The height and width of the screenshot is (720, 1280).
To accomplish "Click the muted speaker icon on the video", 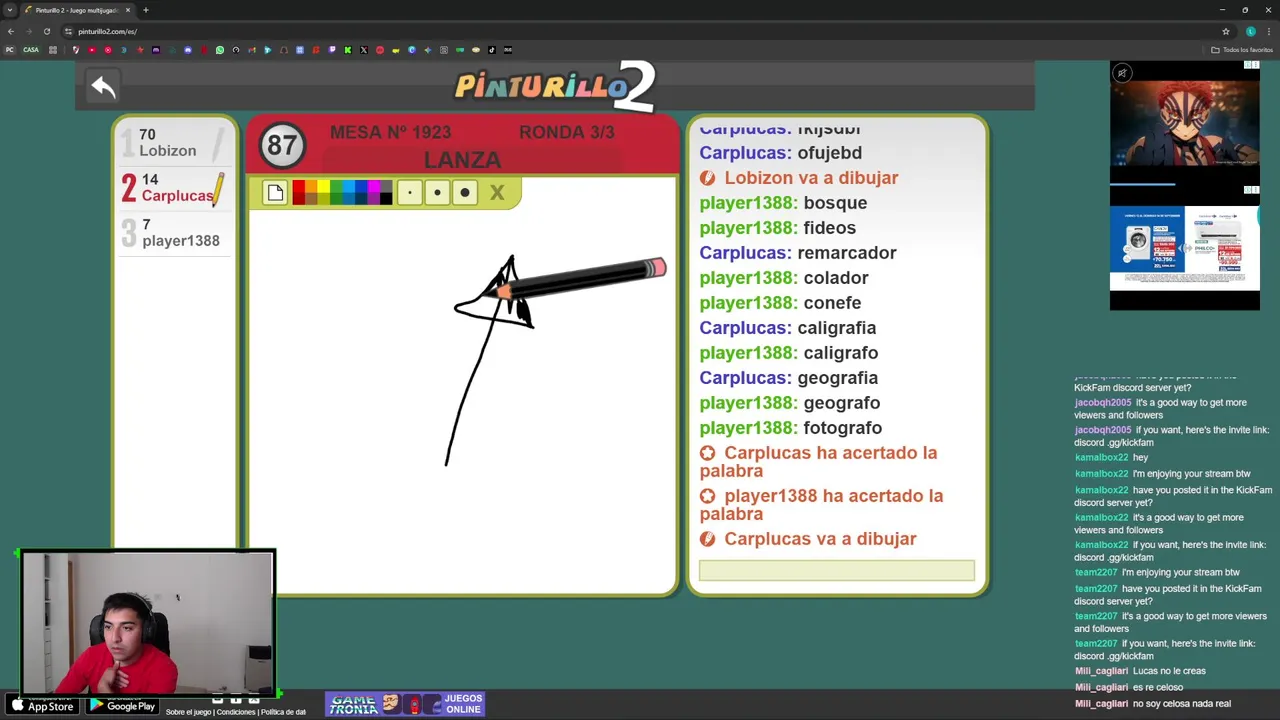I will (1122, 73).
